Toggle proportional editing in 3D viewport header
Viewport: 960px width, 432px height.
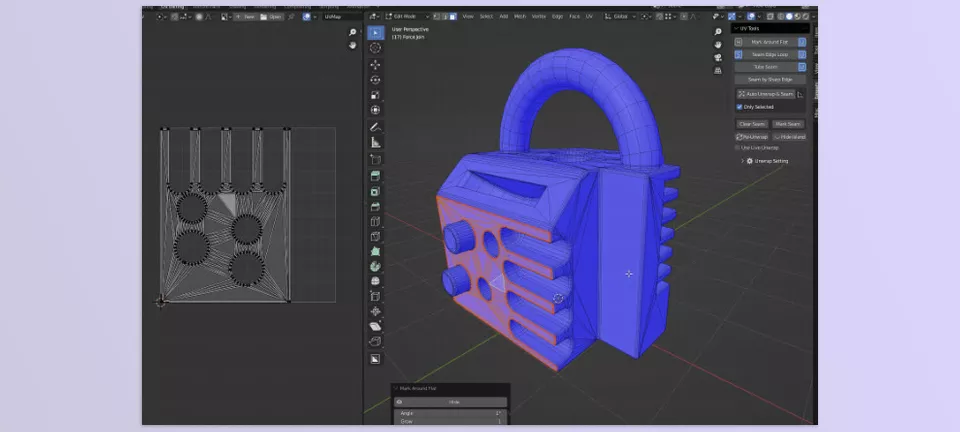tap(683, 17)
